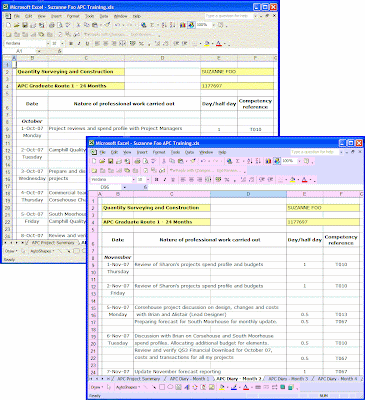Image resolution: width=365 pixels, height=400 pixels.
Task: Open font size dropdown in front window
Action: (x=148, y=179)
